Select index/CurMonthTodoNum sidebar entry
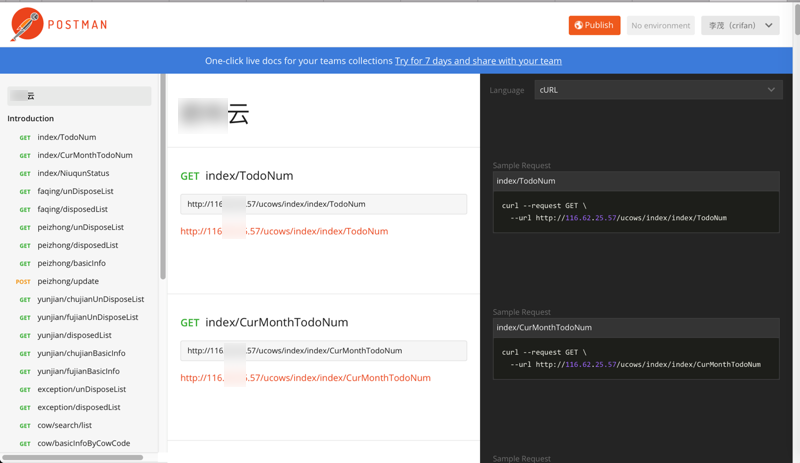The image size is (800, 463). (85, 155)
